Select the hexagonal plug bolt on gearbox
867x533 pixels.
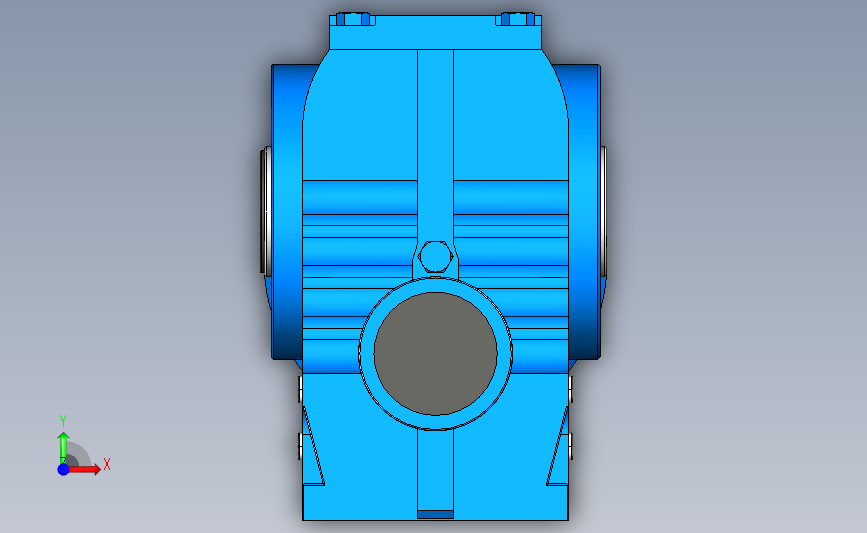point(435,257)
